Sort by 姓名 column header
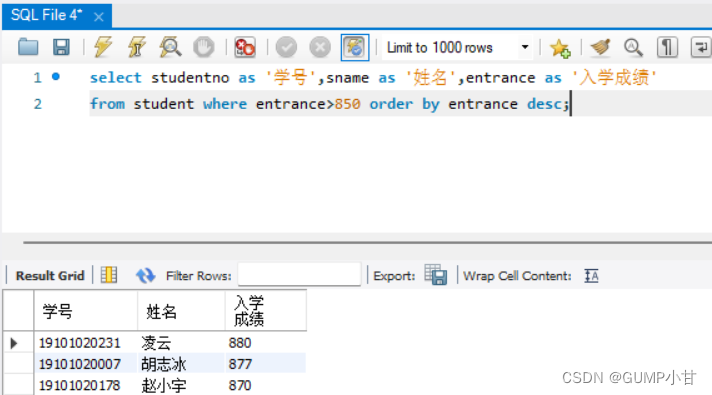The height and width of the screenshot is (395, 712). (x=181, y=311)
